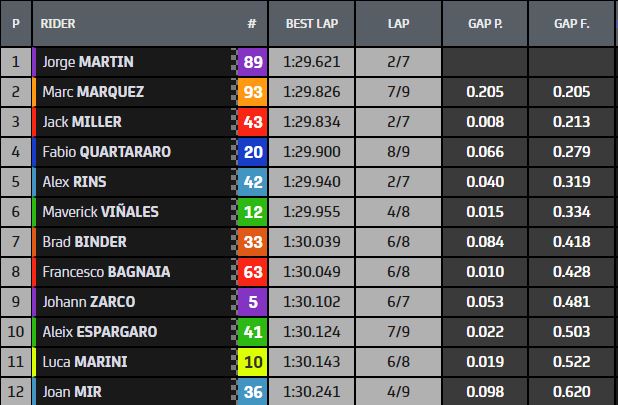Select Alex Rins' number 42 badge

253,182
